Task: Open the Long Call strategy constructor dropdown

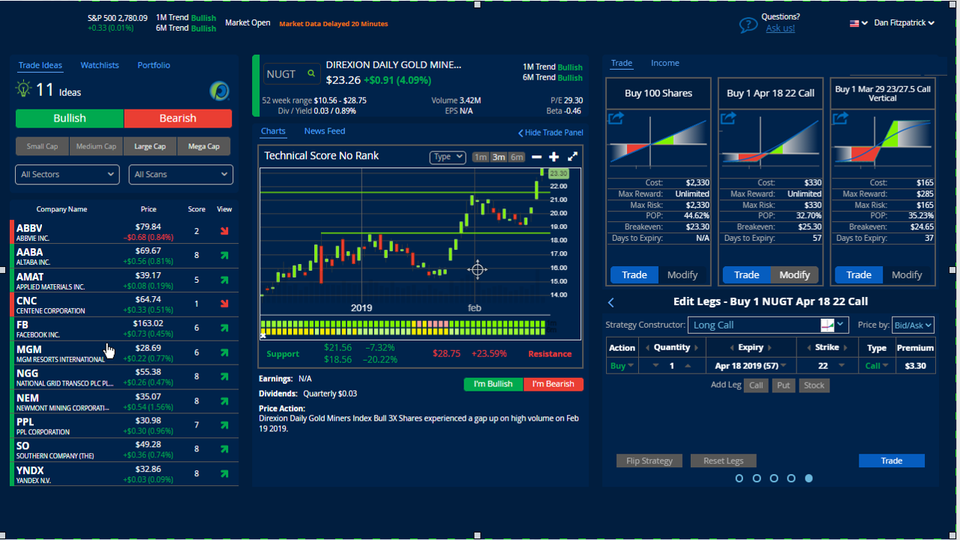Action: point(768,325)
